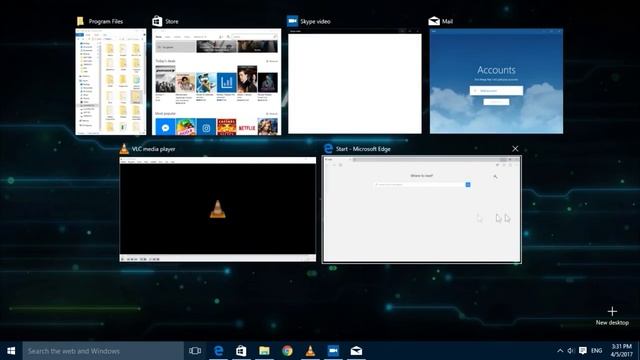Image resolution: width=640 pixels, height=360 pixels.
Task: Open the Windows Start menu
Action: pyautogui.click(x=11, y=351)
